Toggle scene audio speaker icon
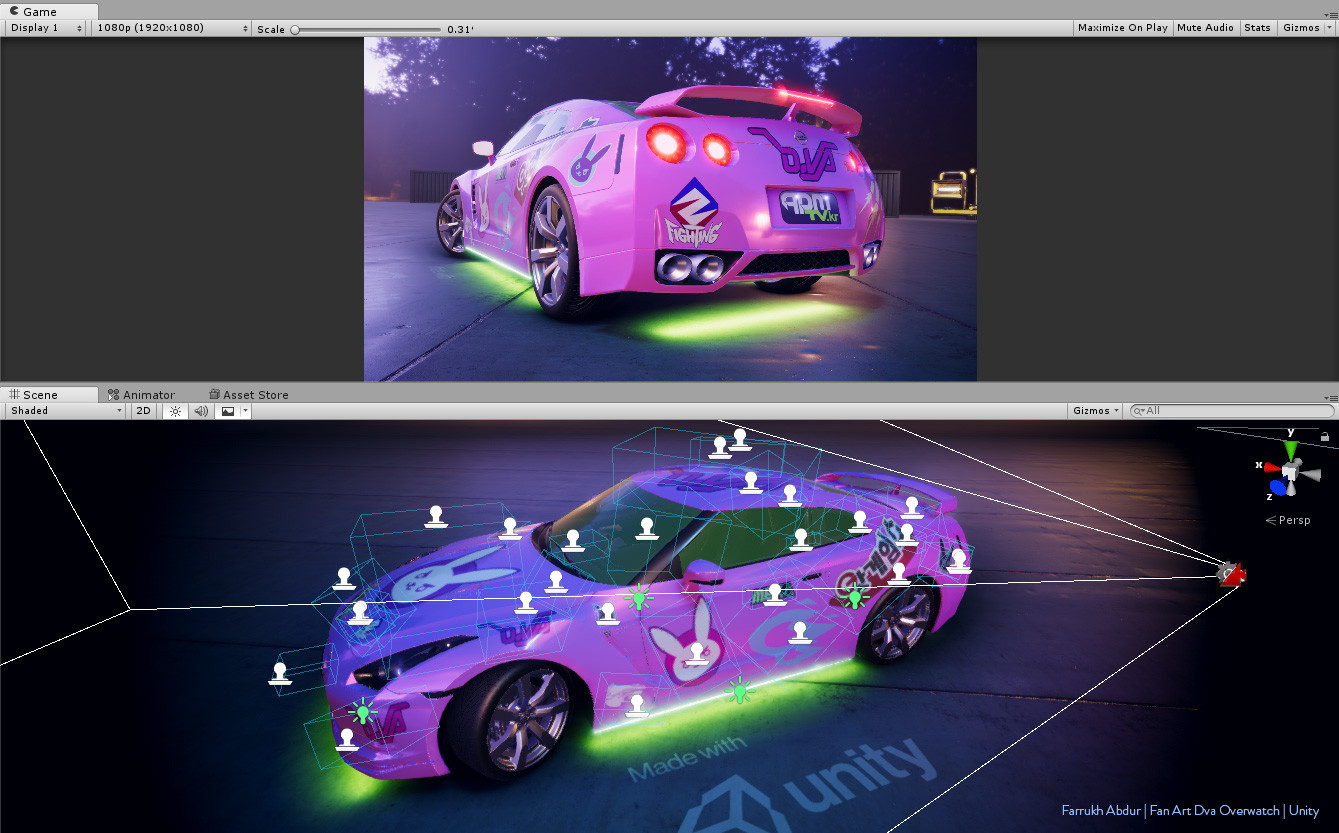 coord(201,411)
